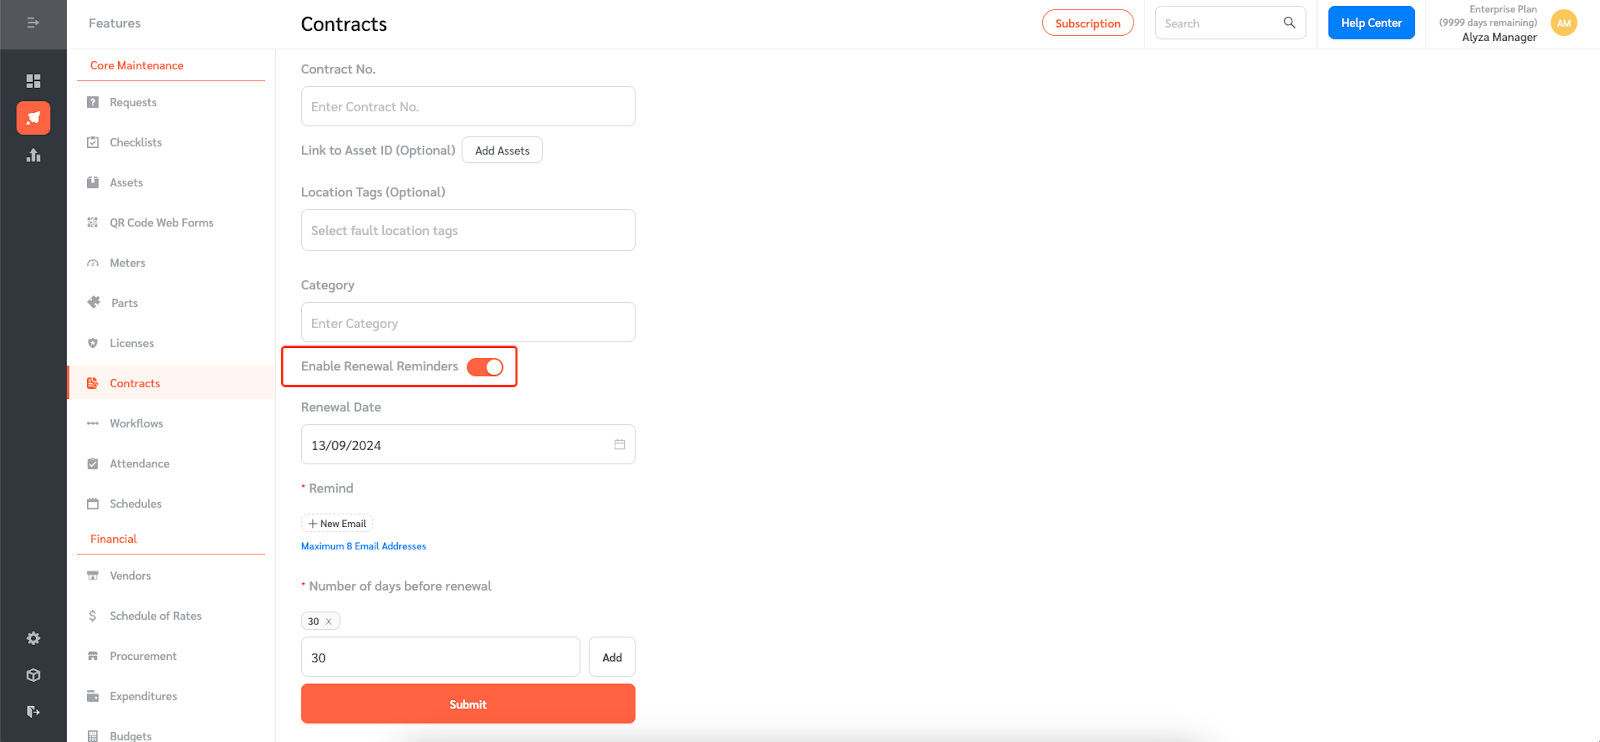Go to Checklists in the features menu
This screenshot has width=1600, height=742.
pyautogui.click(x=136, y=142)
